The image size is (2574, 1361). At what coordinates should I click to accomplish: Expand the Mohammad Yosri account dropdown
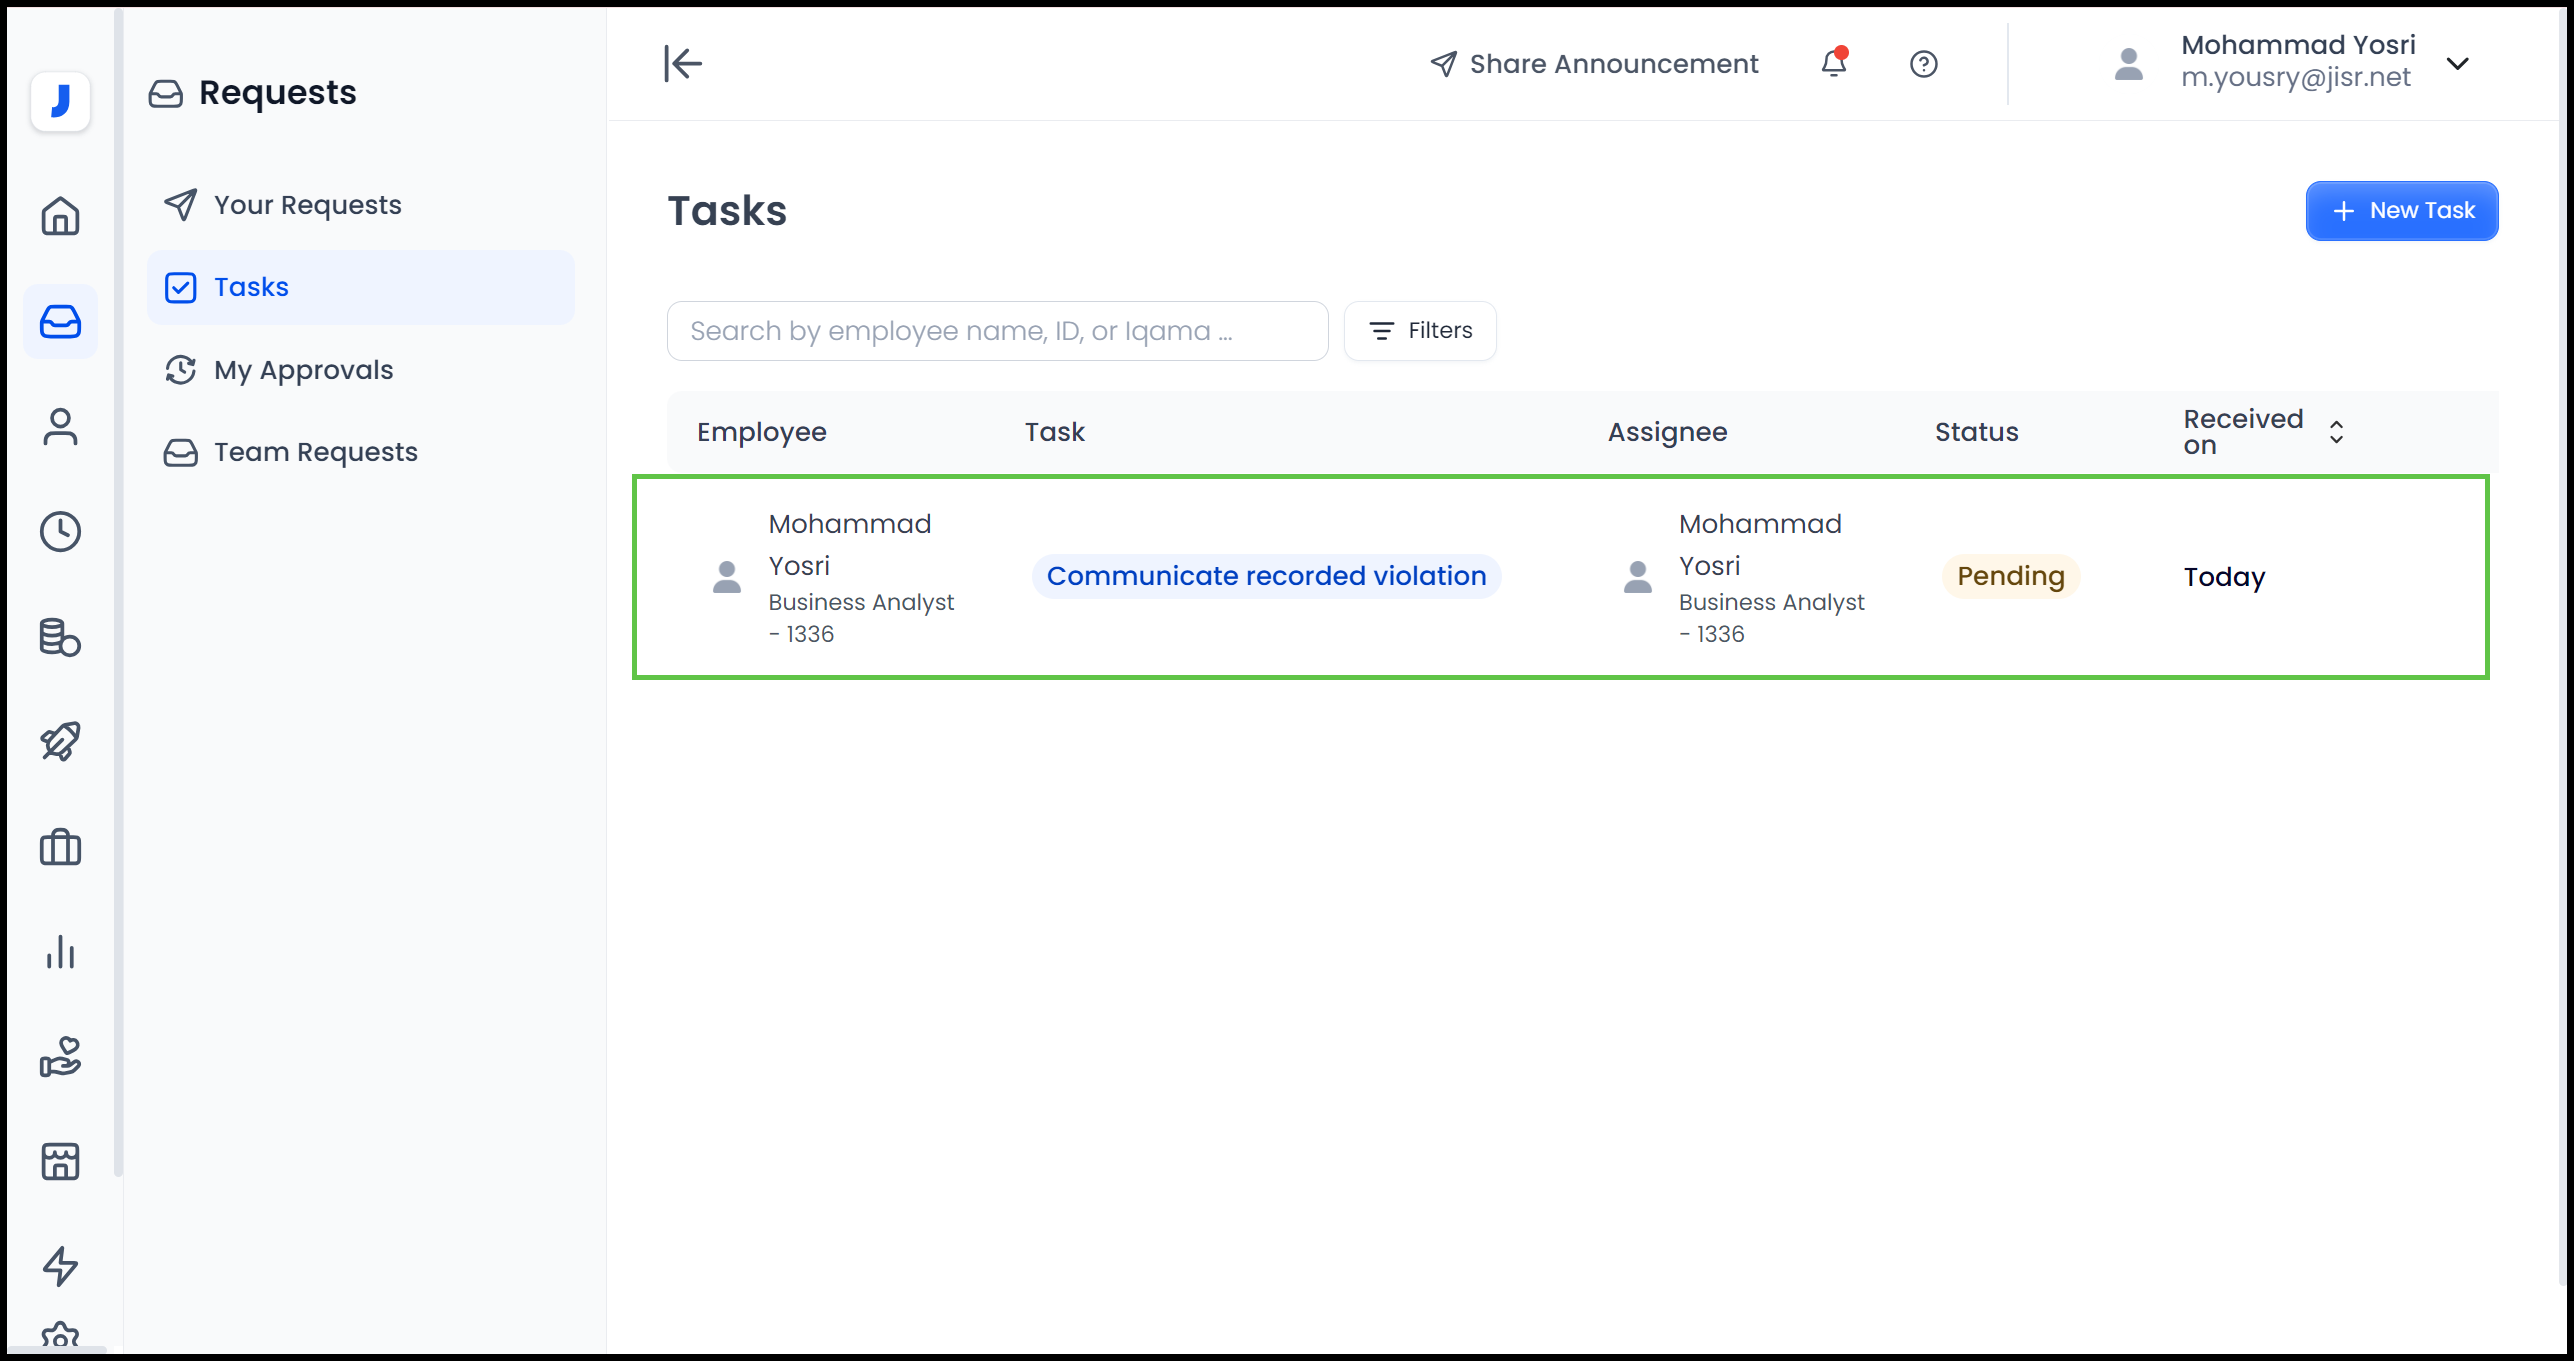click(2457, 64)
